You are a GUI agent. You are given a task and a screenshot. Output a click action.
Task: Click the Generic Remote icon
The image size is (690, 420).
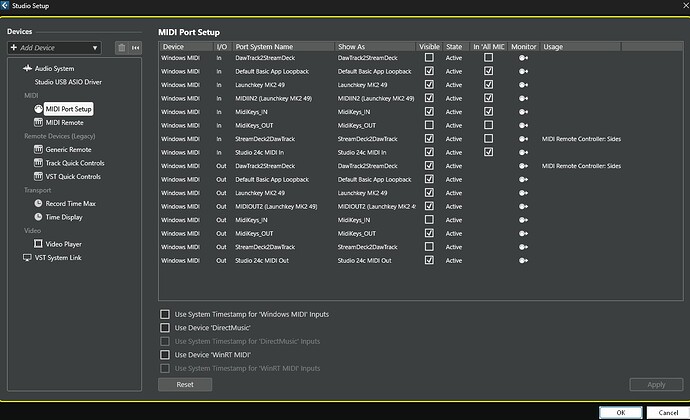point(38,149)
